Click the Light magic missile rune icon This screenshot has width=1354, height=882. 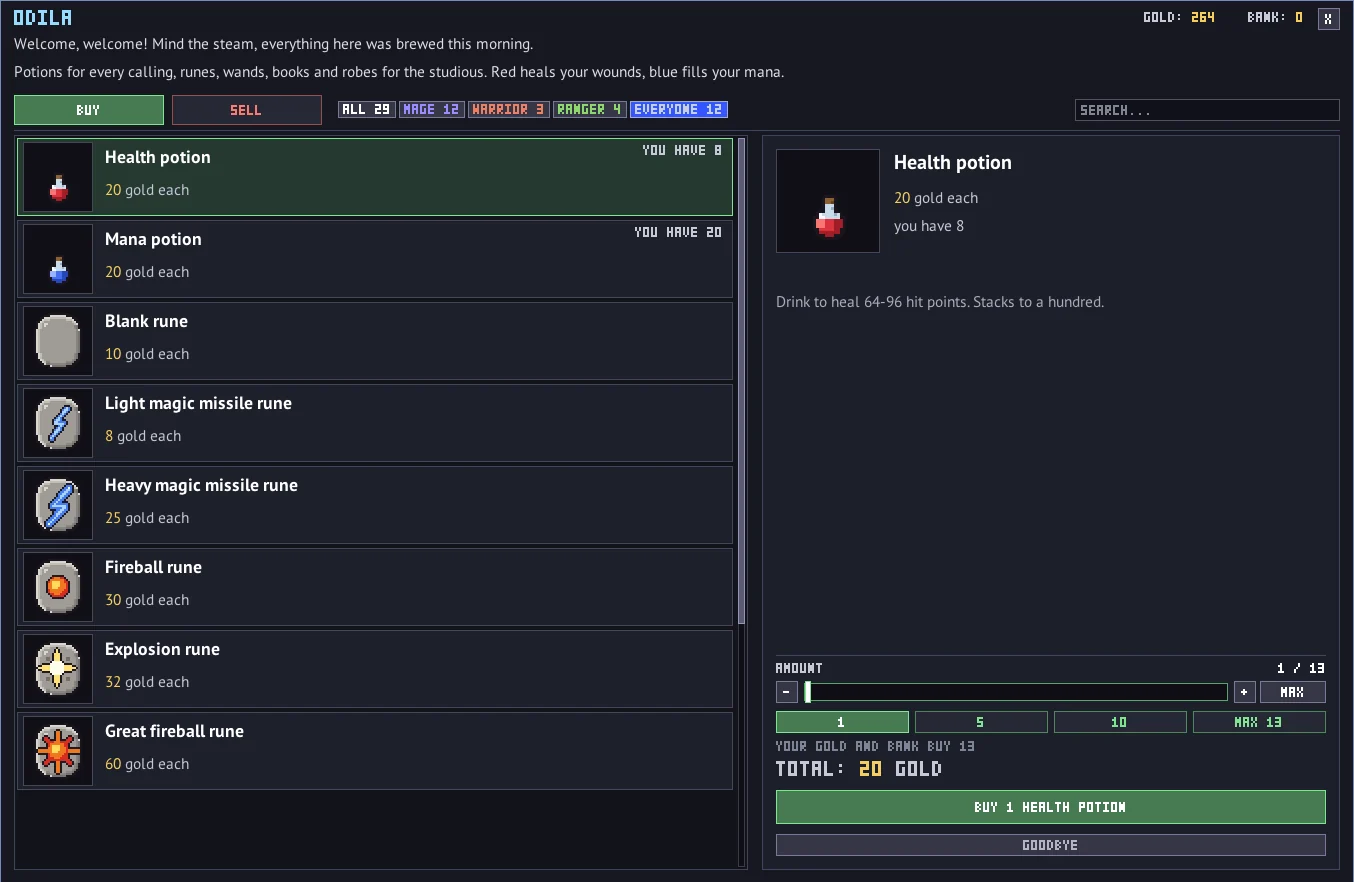(x=58, y=423)
